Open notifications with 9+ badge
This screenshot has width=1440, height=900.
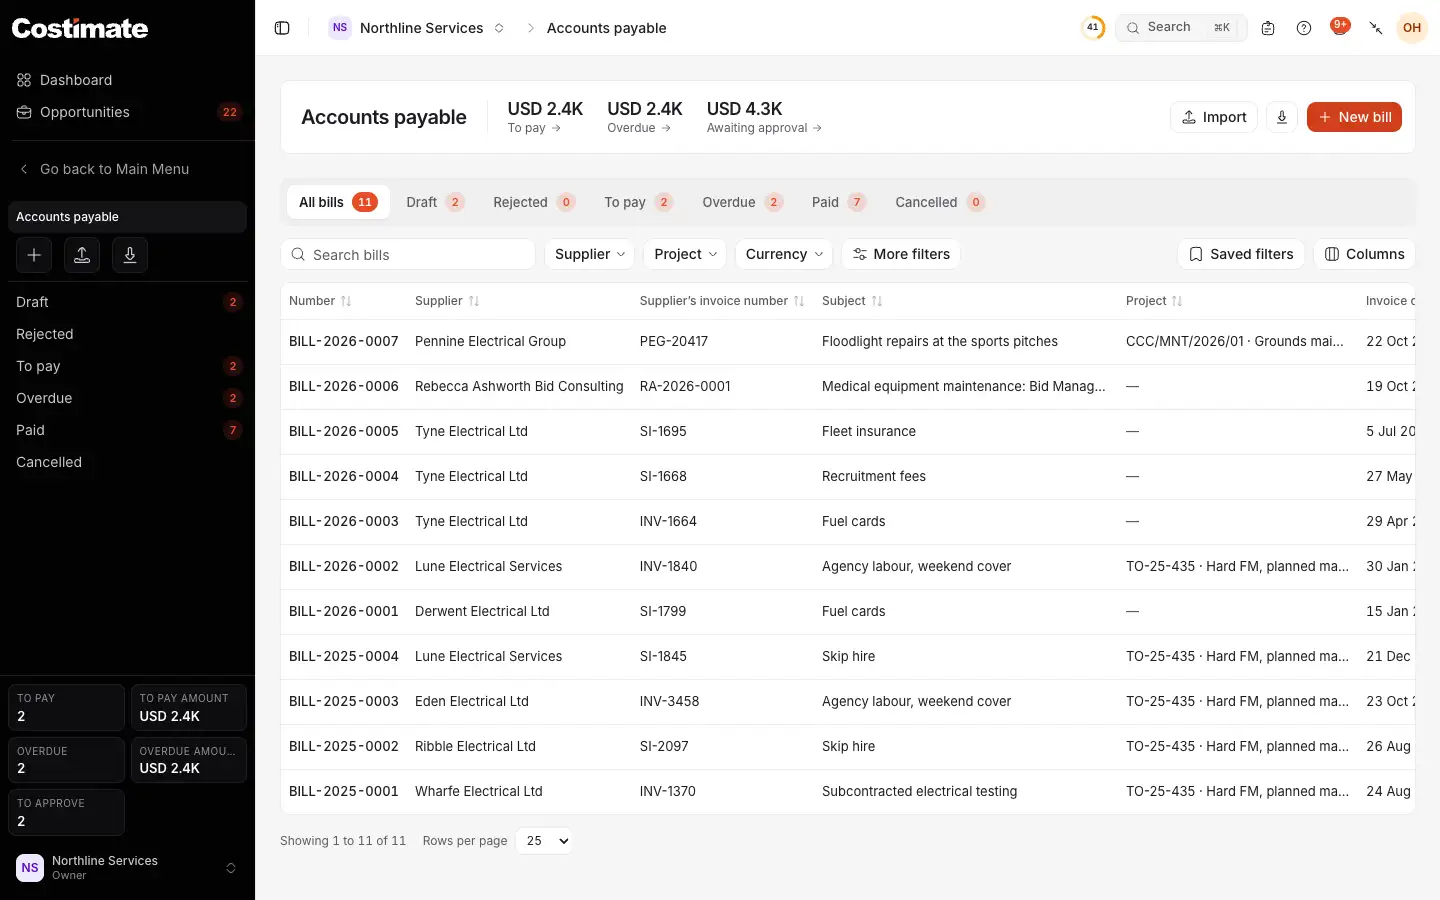[1340, 27]
